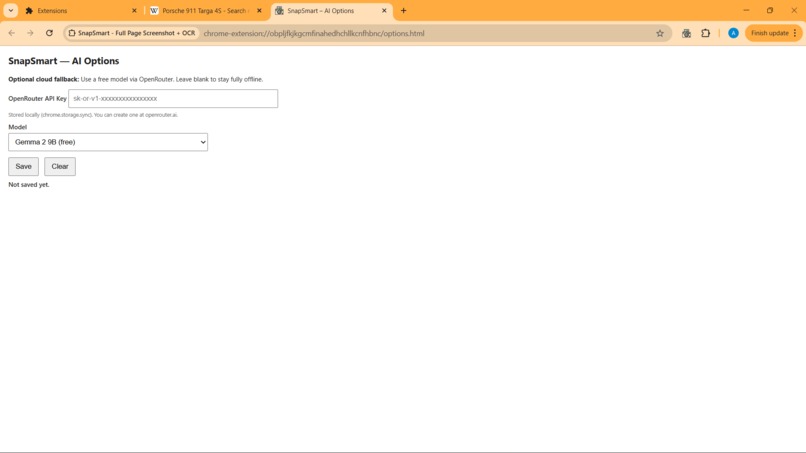
Task: Minimize the browser window
Action: pos(746,10)
